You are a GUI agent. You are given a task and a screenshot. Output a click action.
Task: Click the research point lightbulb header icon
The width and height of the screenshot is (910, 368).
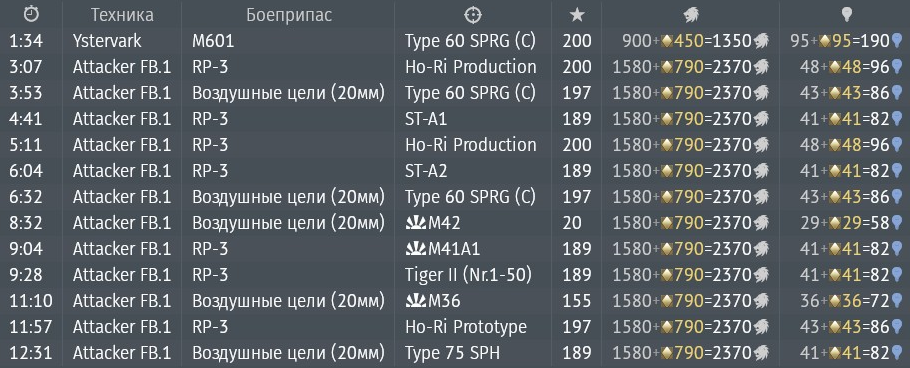846,15
